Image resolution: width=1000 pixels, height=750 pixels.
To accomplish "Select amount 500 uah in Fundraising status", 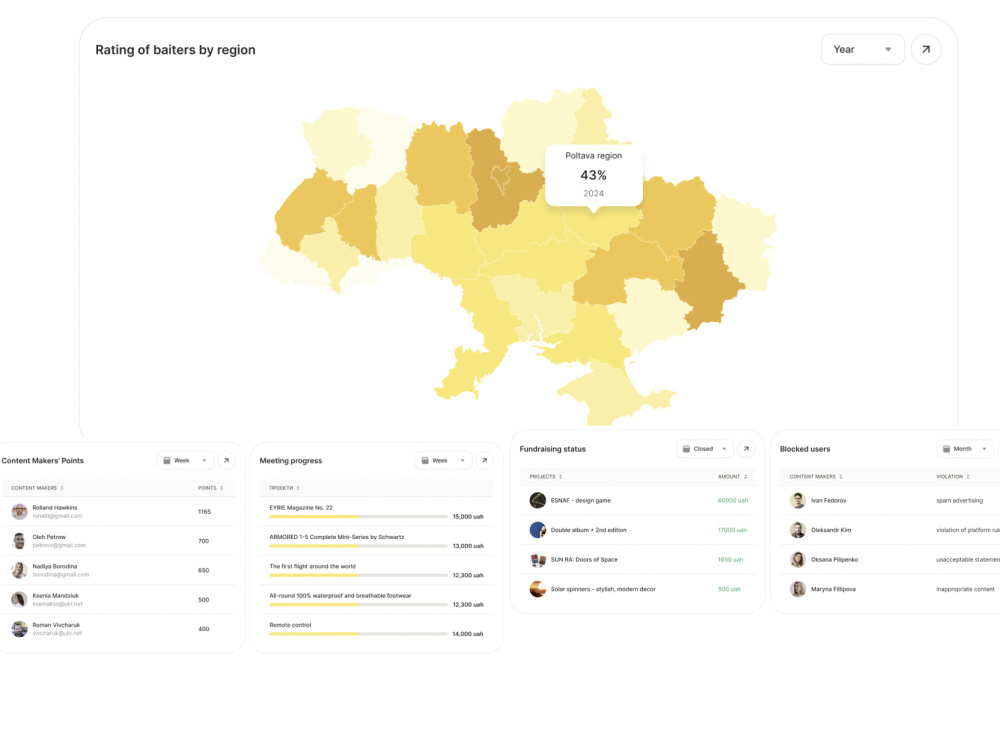I will (x=729, y=589).
